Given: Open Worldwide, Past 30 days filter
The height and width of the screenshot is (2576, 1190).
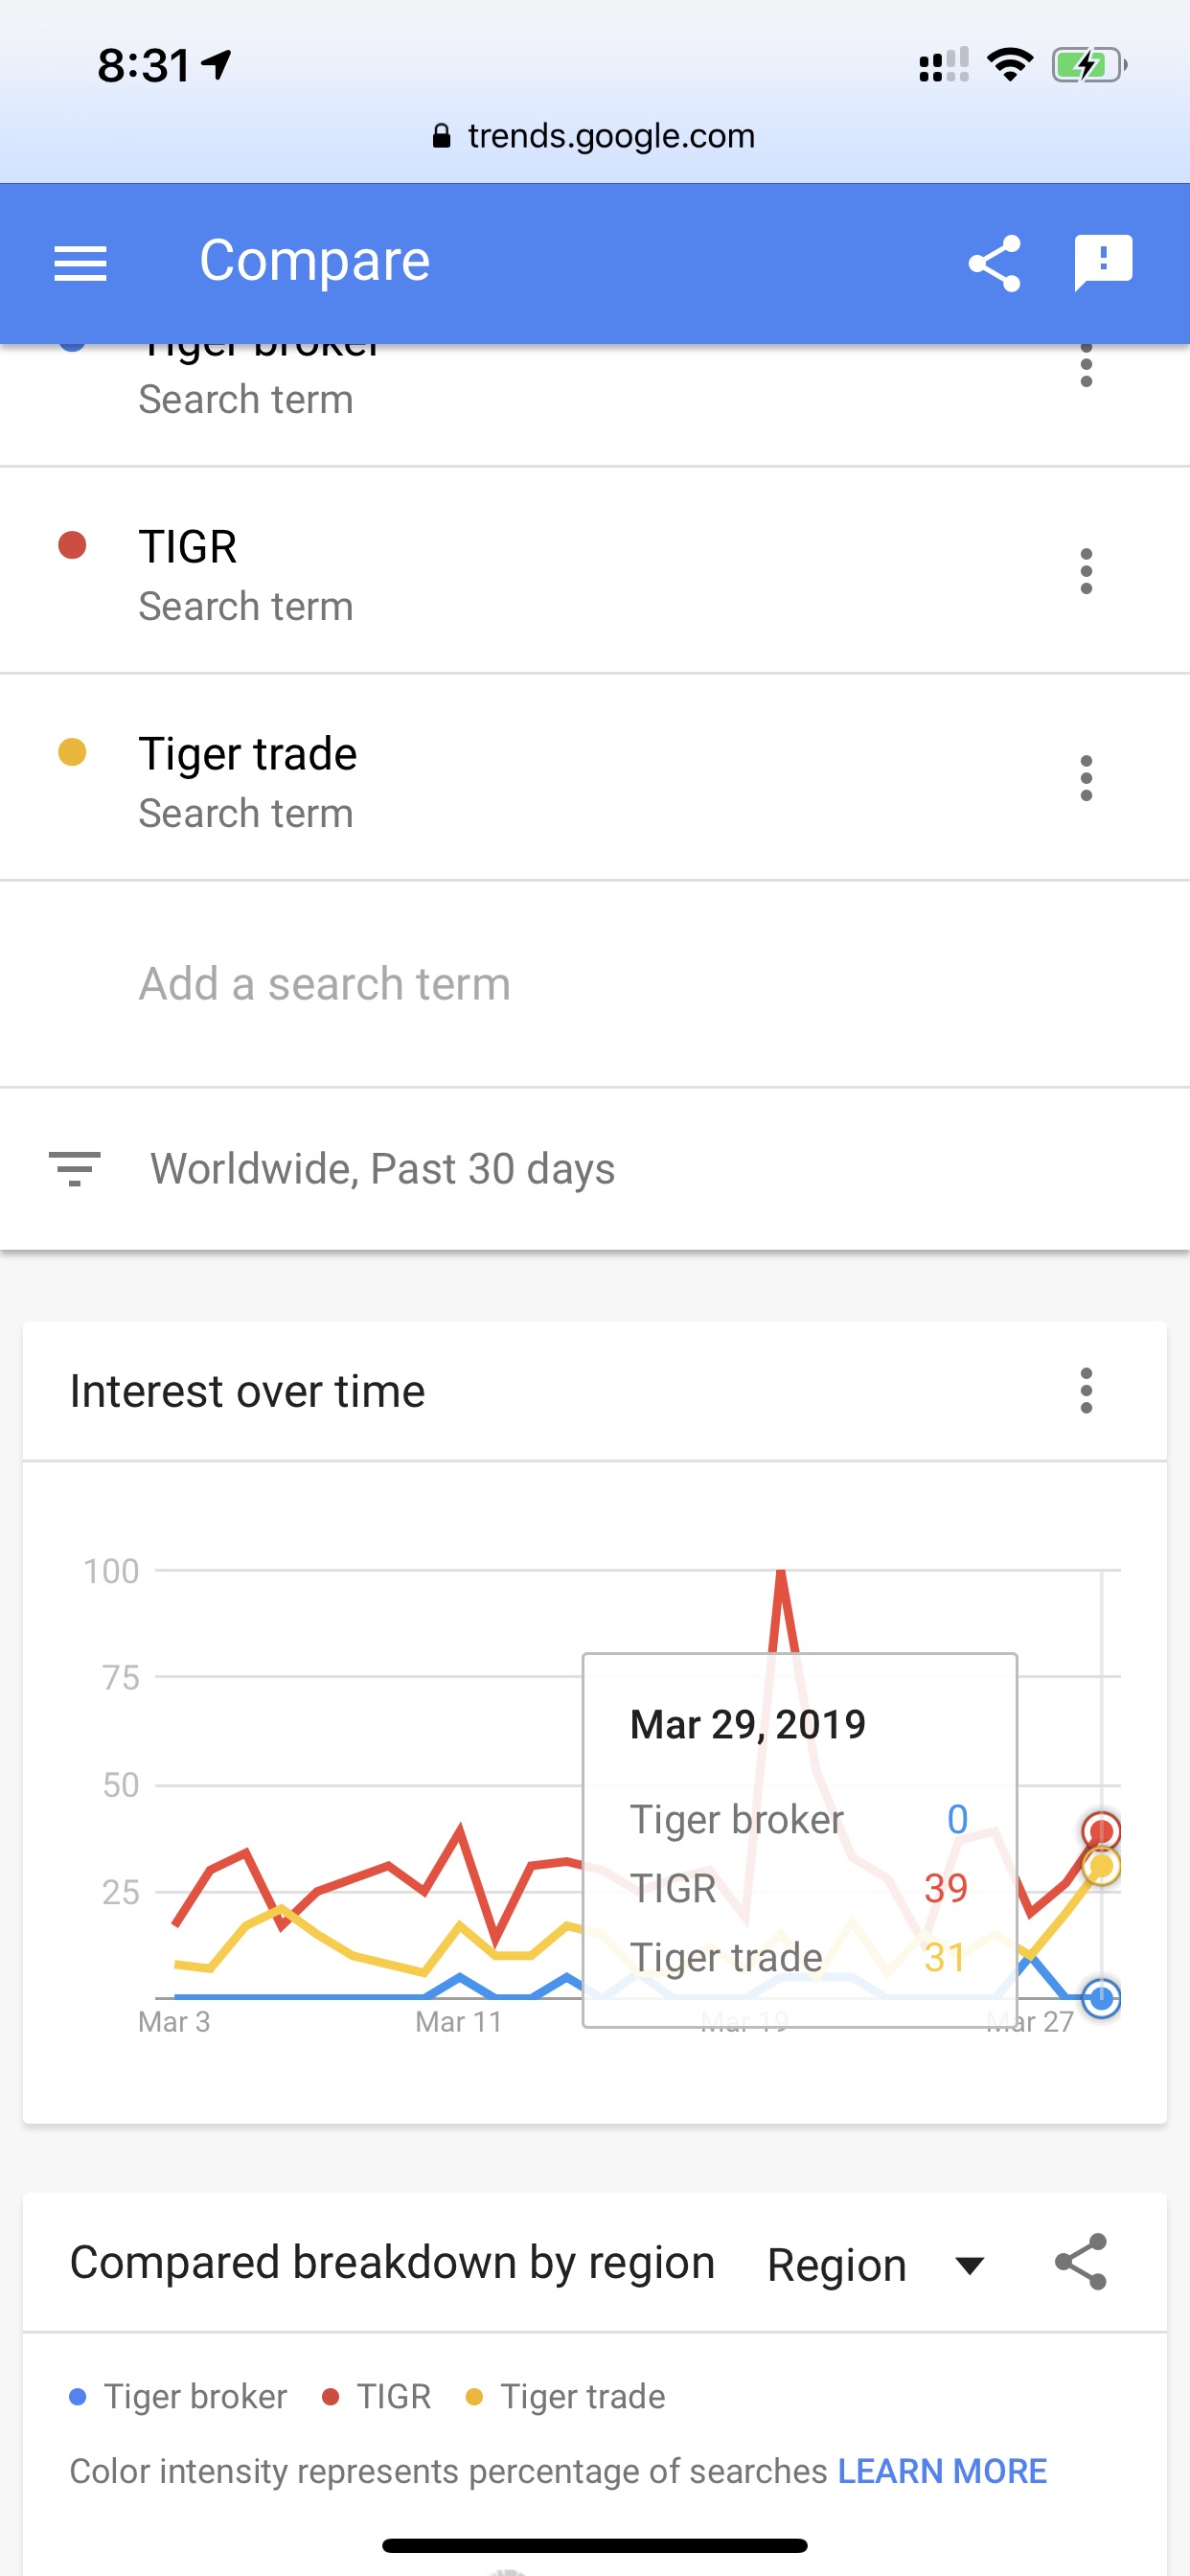Looking at the screenshot, I should point(382,1168).
